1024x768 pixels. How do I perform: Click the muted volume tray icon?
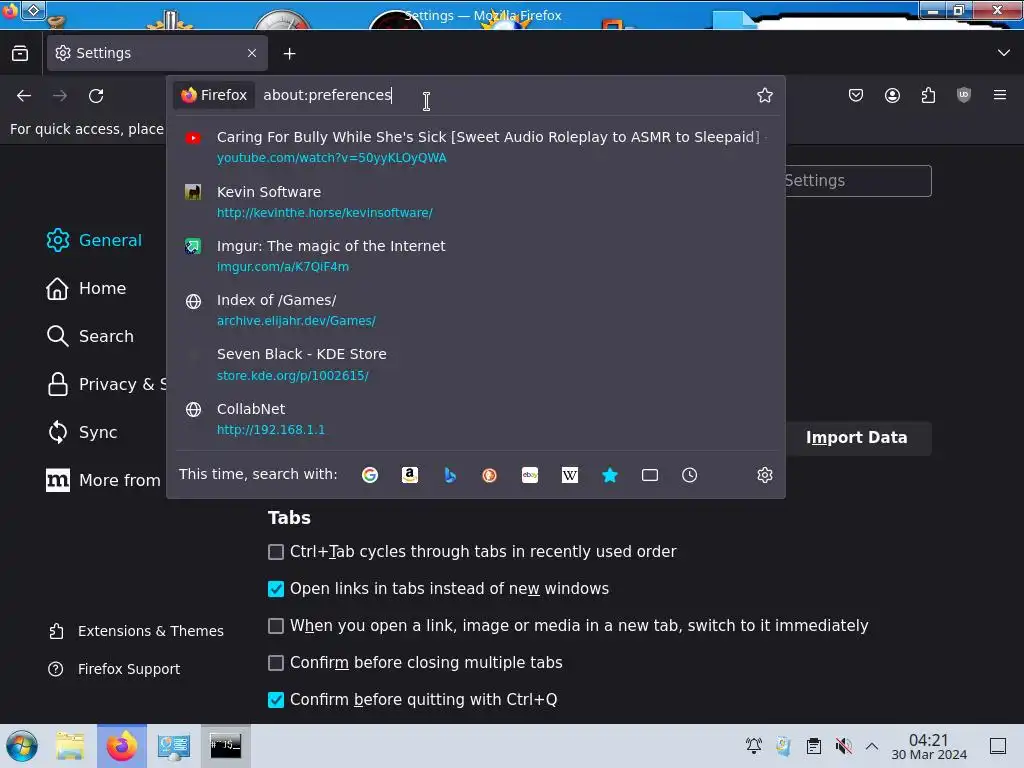coord(843,746)
